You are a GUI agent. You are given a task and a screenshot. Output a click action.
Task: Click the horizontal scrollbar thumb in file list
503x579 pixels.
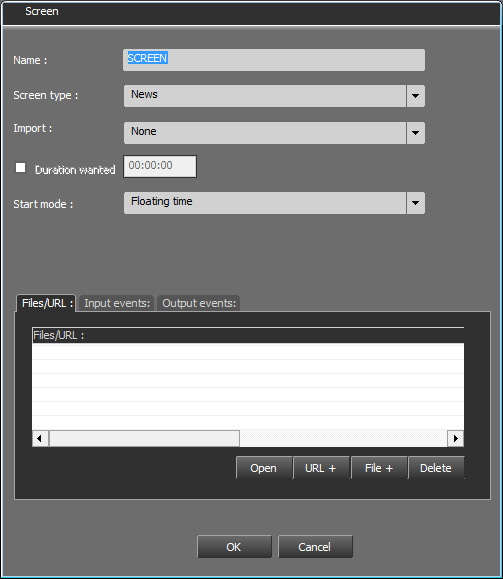144,438
